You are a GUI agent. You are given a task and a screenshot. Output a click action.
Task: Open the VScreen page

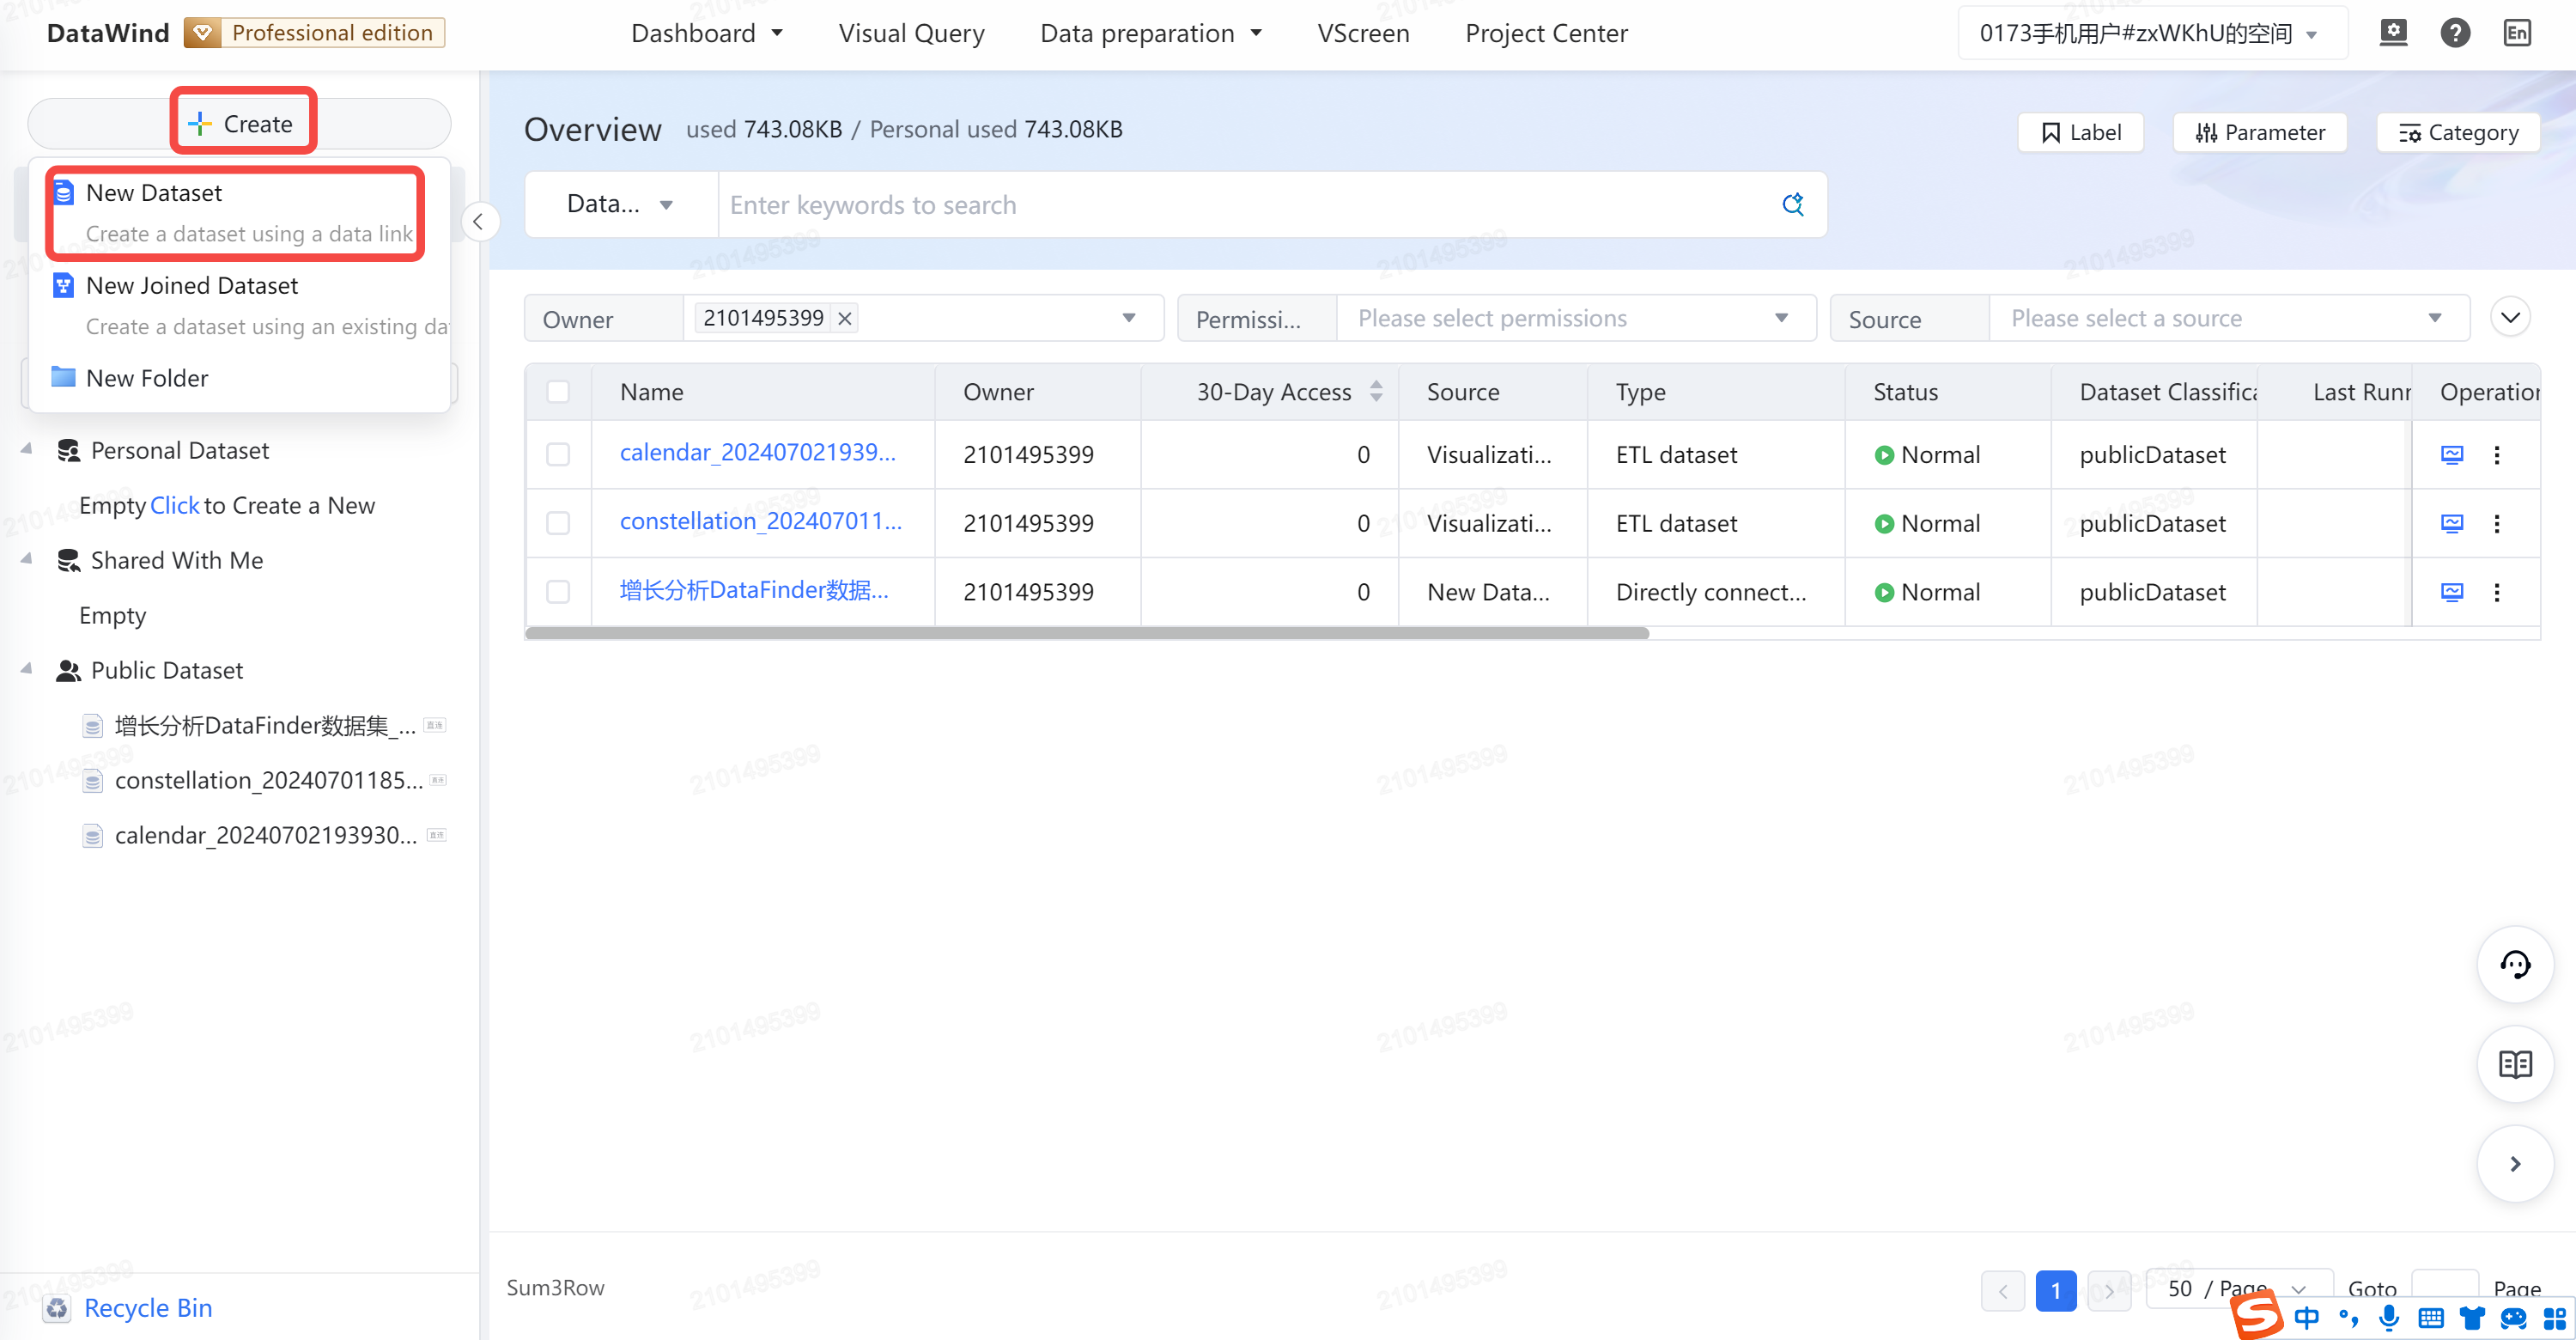tap(1363, 33)
